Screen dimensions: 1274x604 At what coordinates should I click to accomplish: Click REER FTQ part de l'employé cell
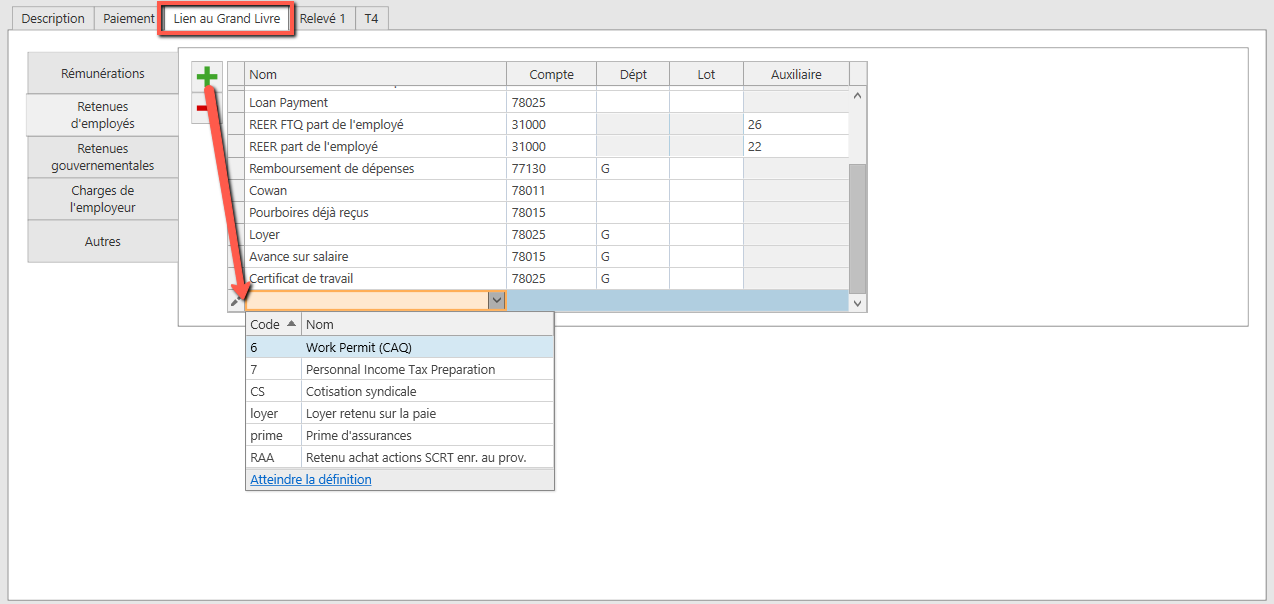376,124
